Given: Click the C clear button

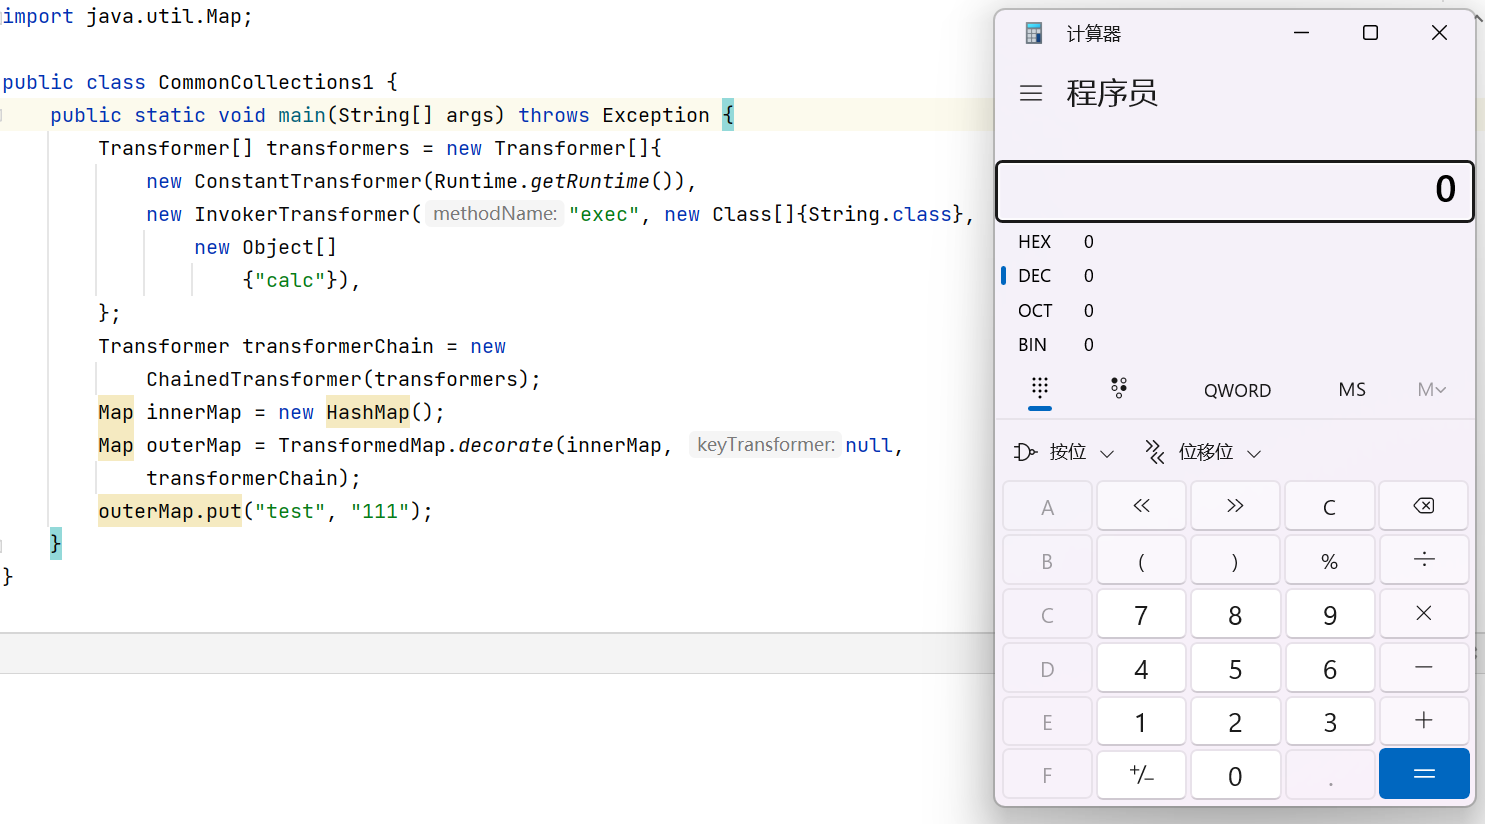Looking at the screenshot, I should pos(1329,506).
